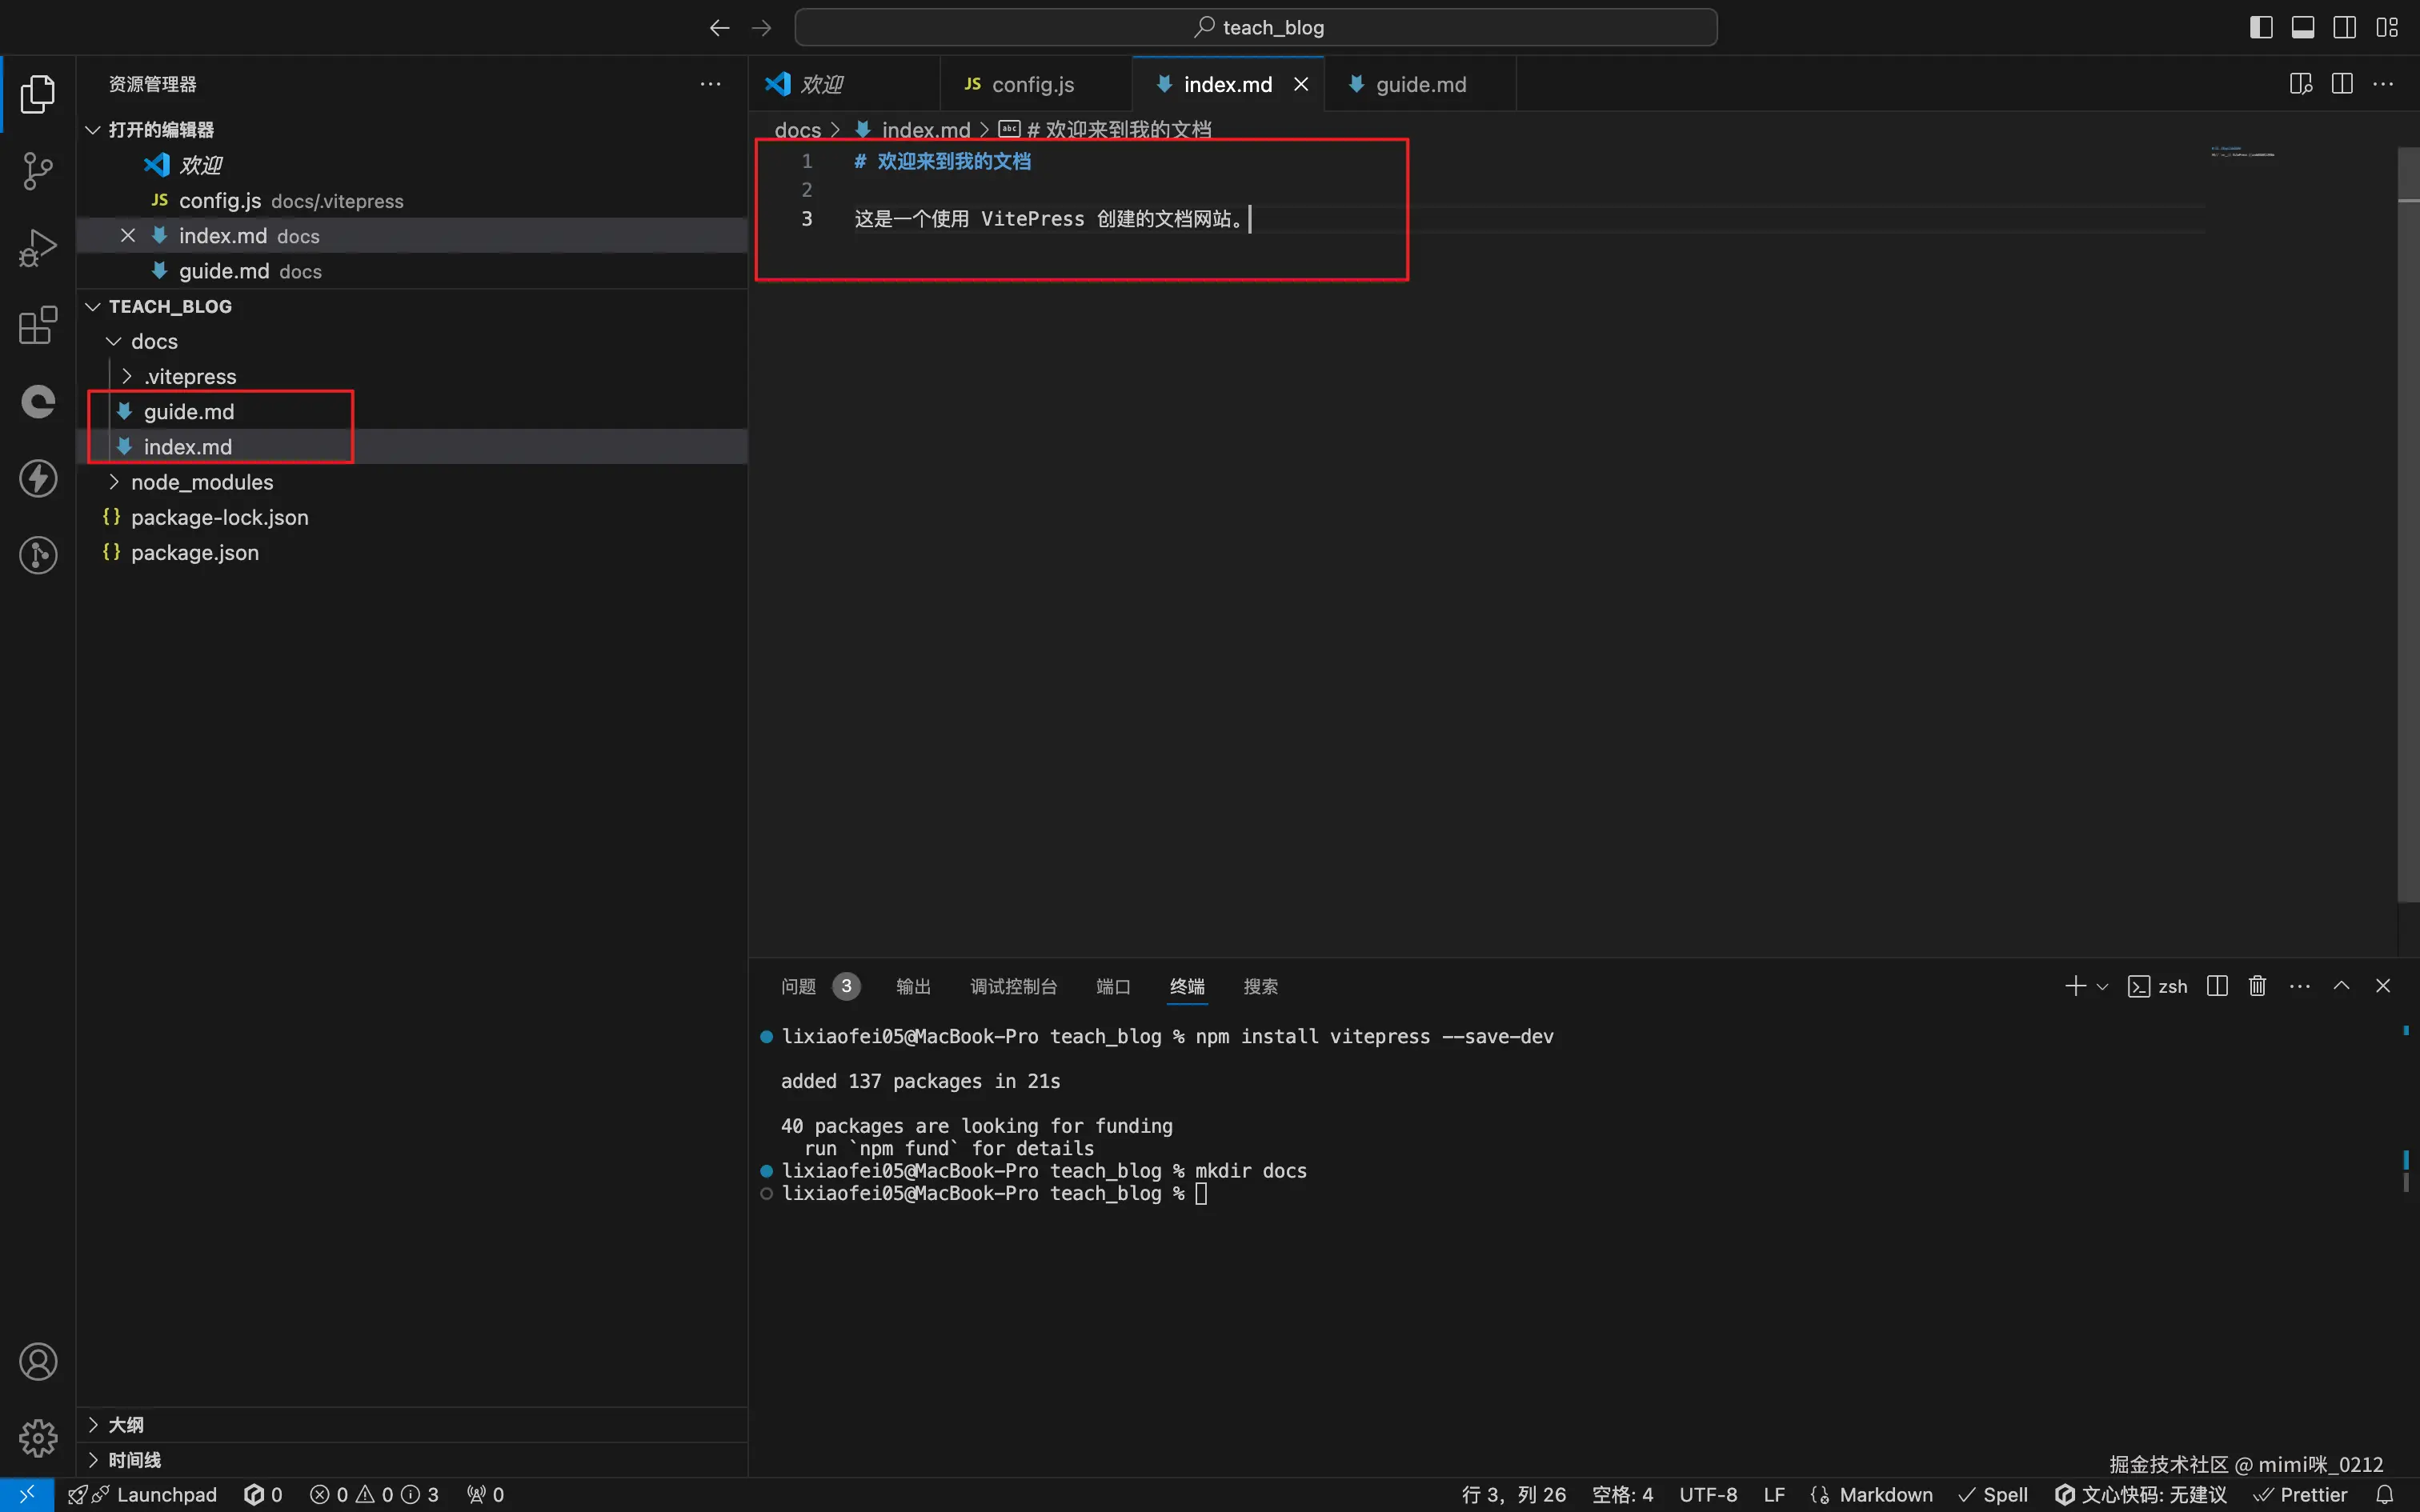Expand the .vitepress folder

pos(190,377)
